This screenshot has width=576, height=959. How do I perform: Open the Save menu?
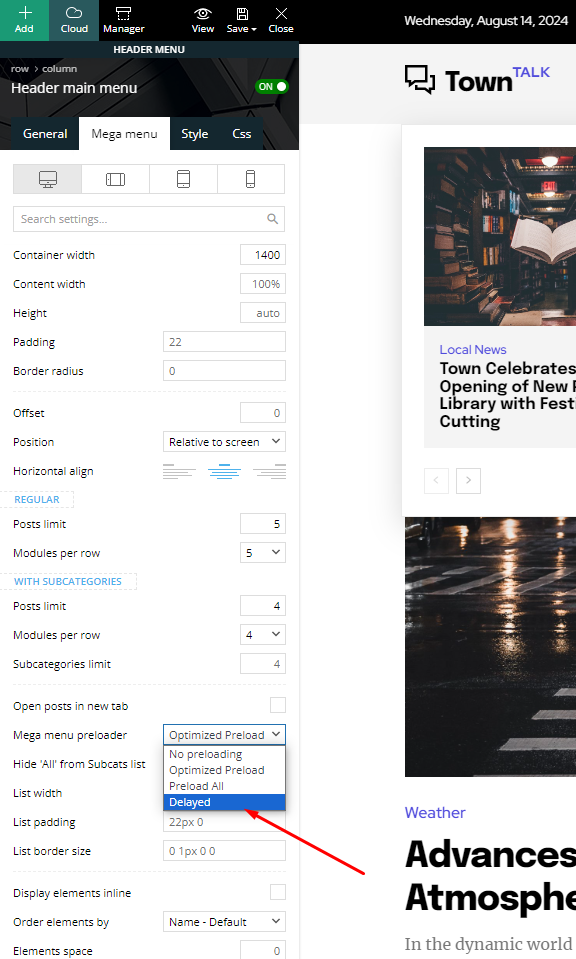242,20
